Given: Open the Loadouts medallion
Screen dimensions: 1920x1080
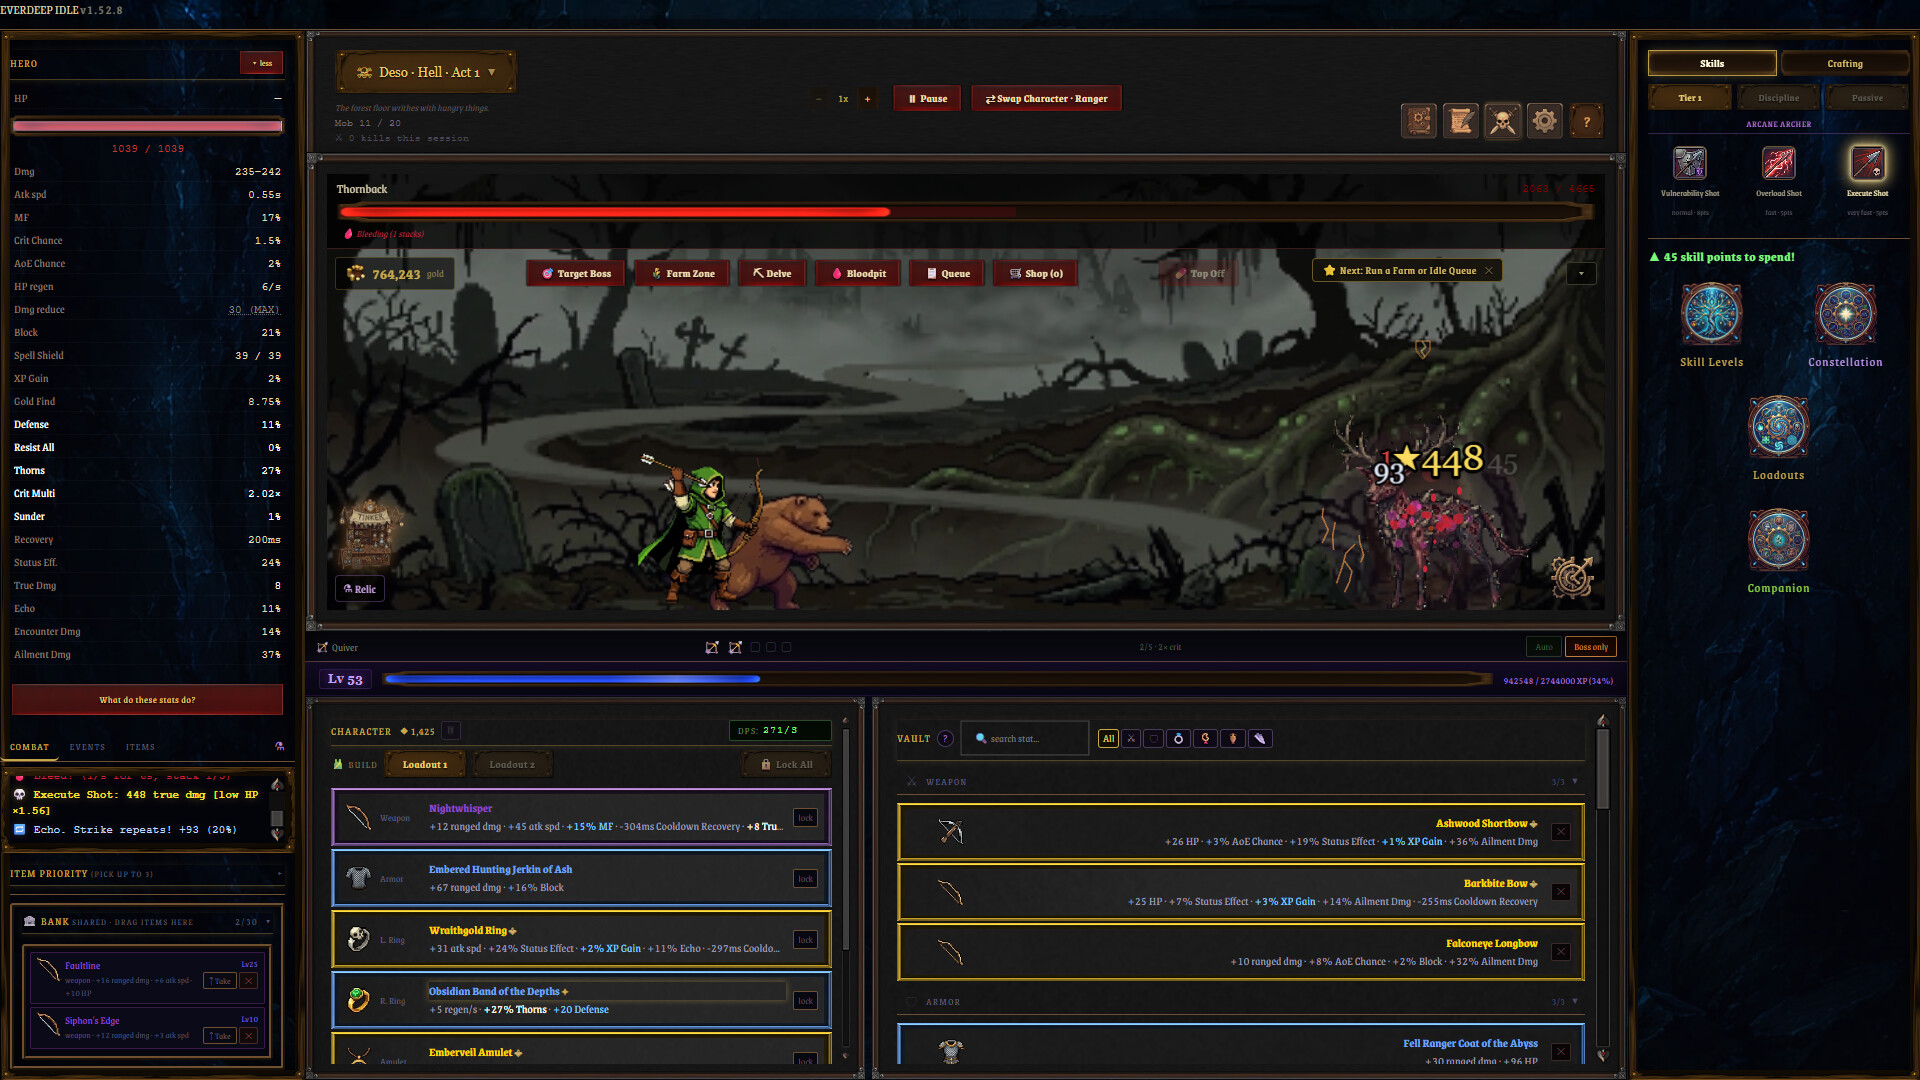Looking at the screenshot, I should click(1778, 427).
